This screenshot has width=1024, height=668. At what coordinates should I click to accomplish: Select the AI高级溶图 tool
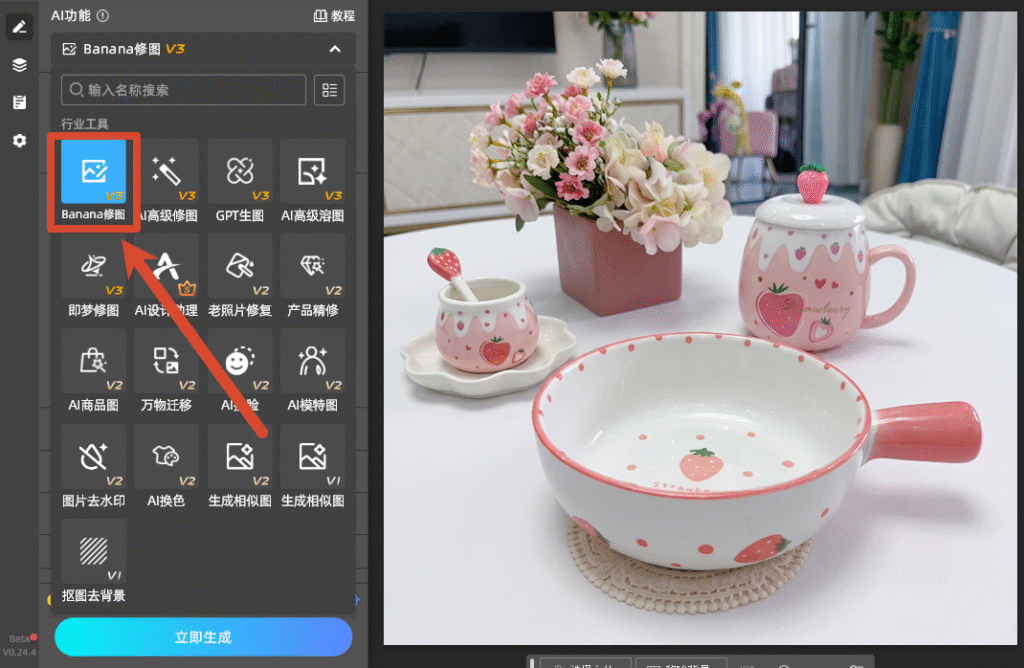(x=313, y=181)
